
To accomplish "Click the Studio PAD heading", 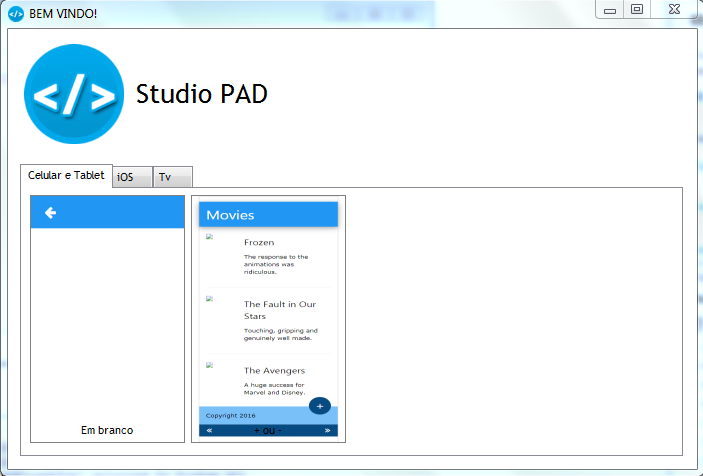I will pyautogui.click(x=201, y=94).
